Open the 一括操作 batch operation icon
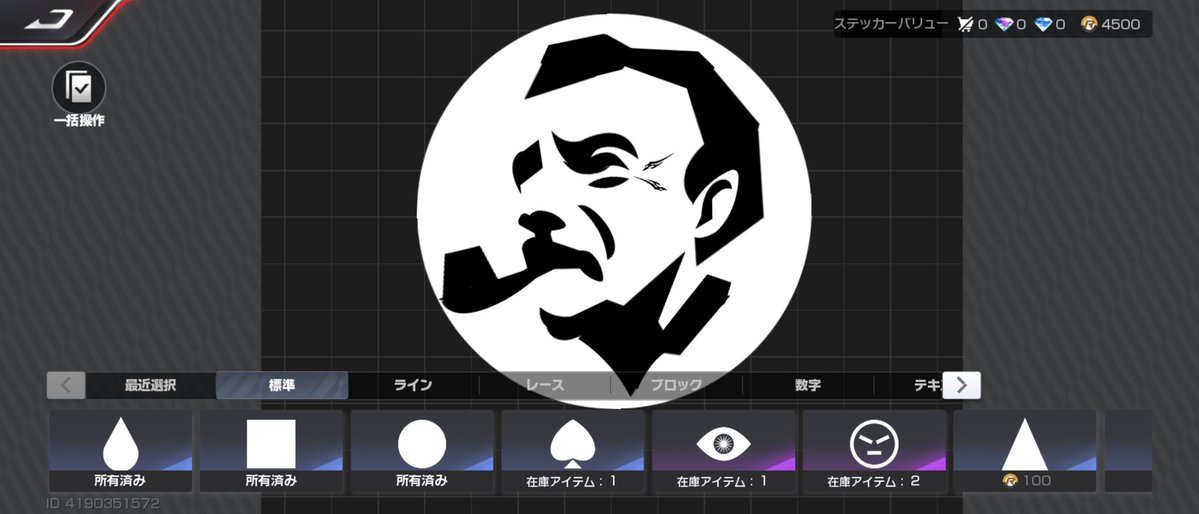 (79, 94)
